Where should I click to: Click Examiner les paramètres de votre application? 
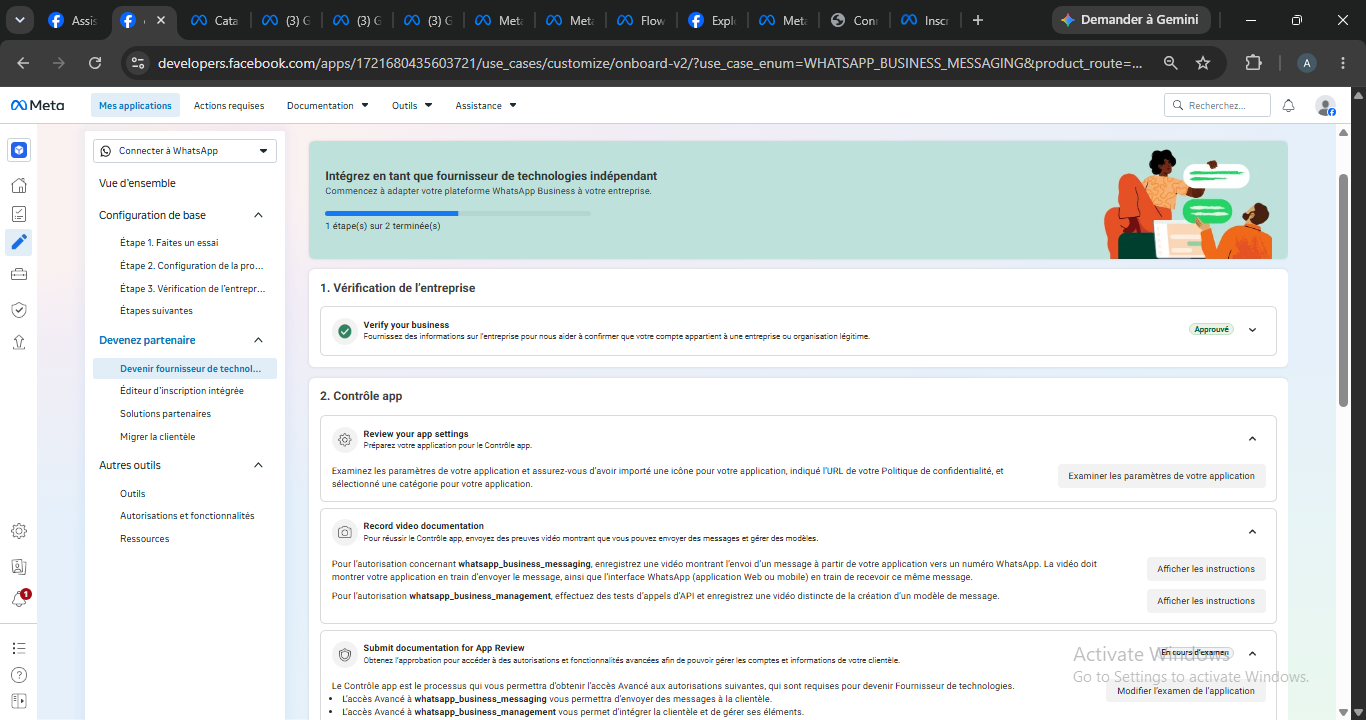pyautogui.click(x=1161, y=476)
